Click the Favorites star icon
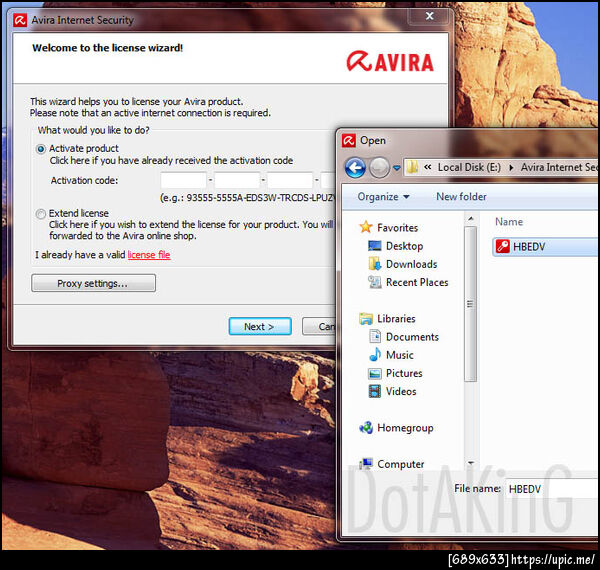 (366, 227)
